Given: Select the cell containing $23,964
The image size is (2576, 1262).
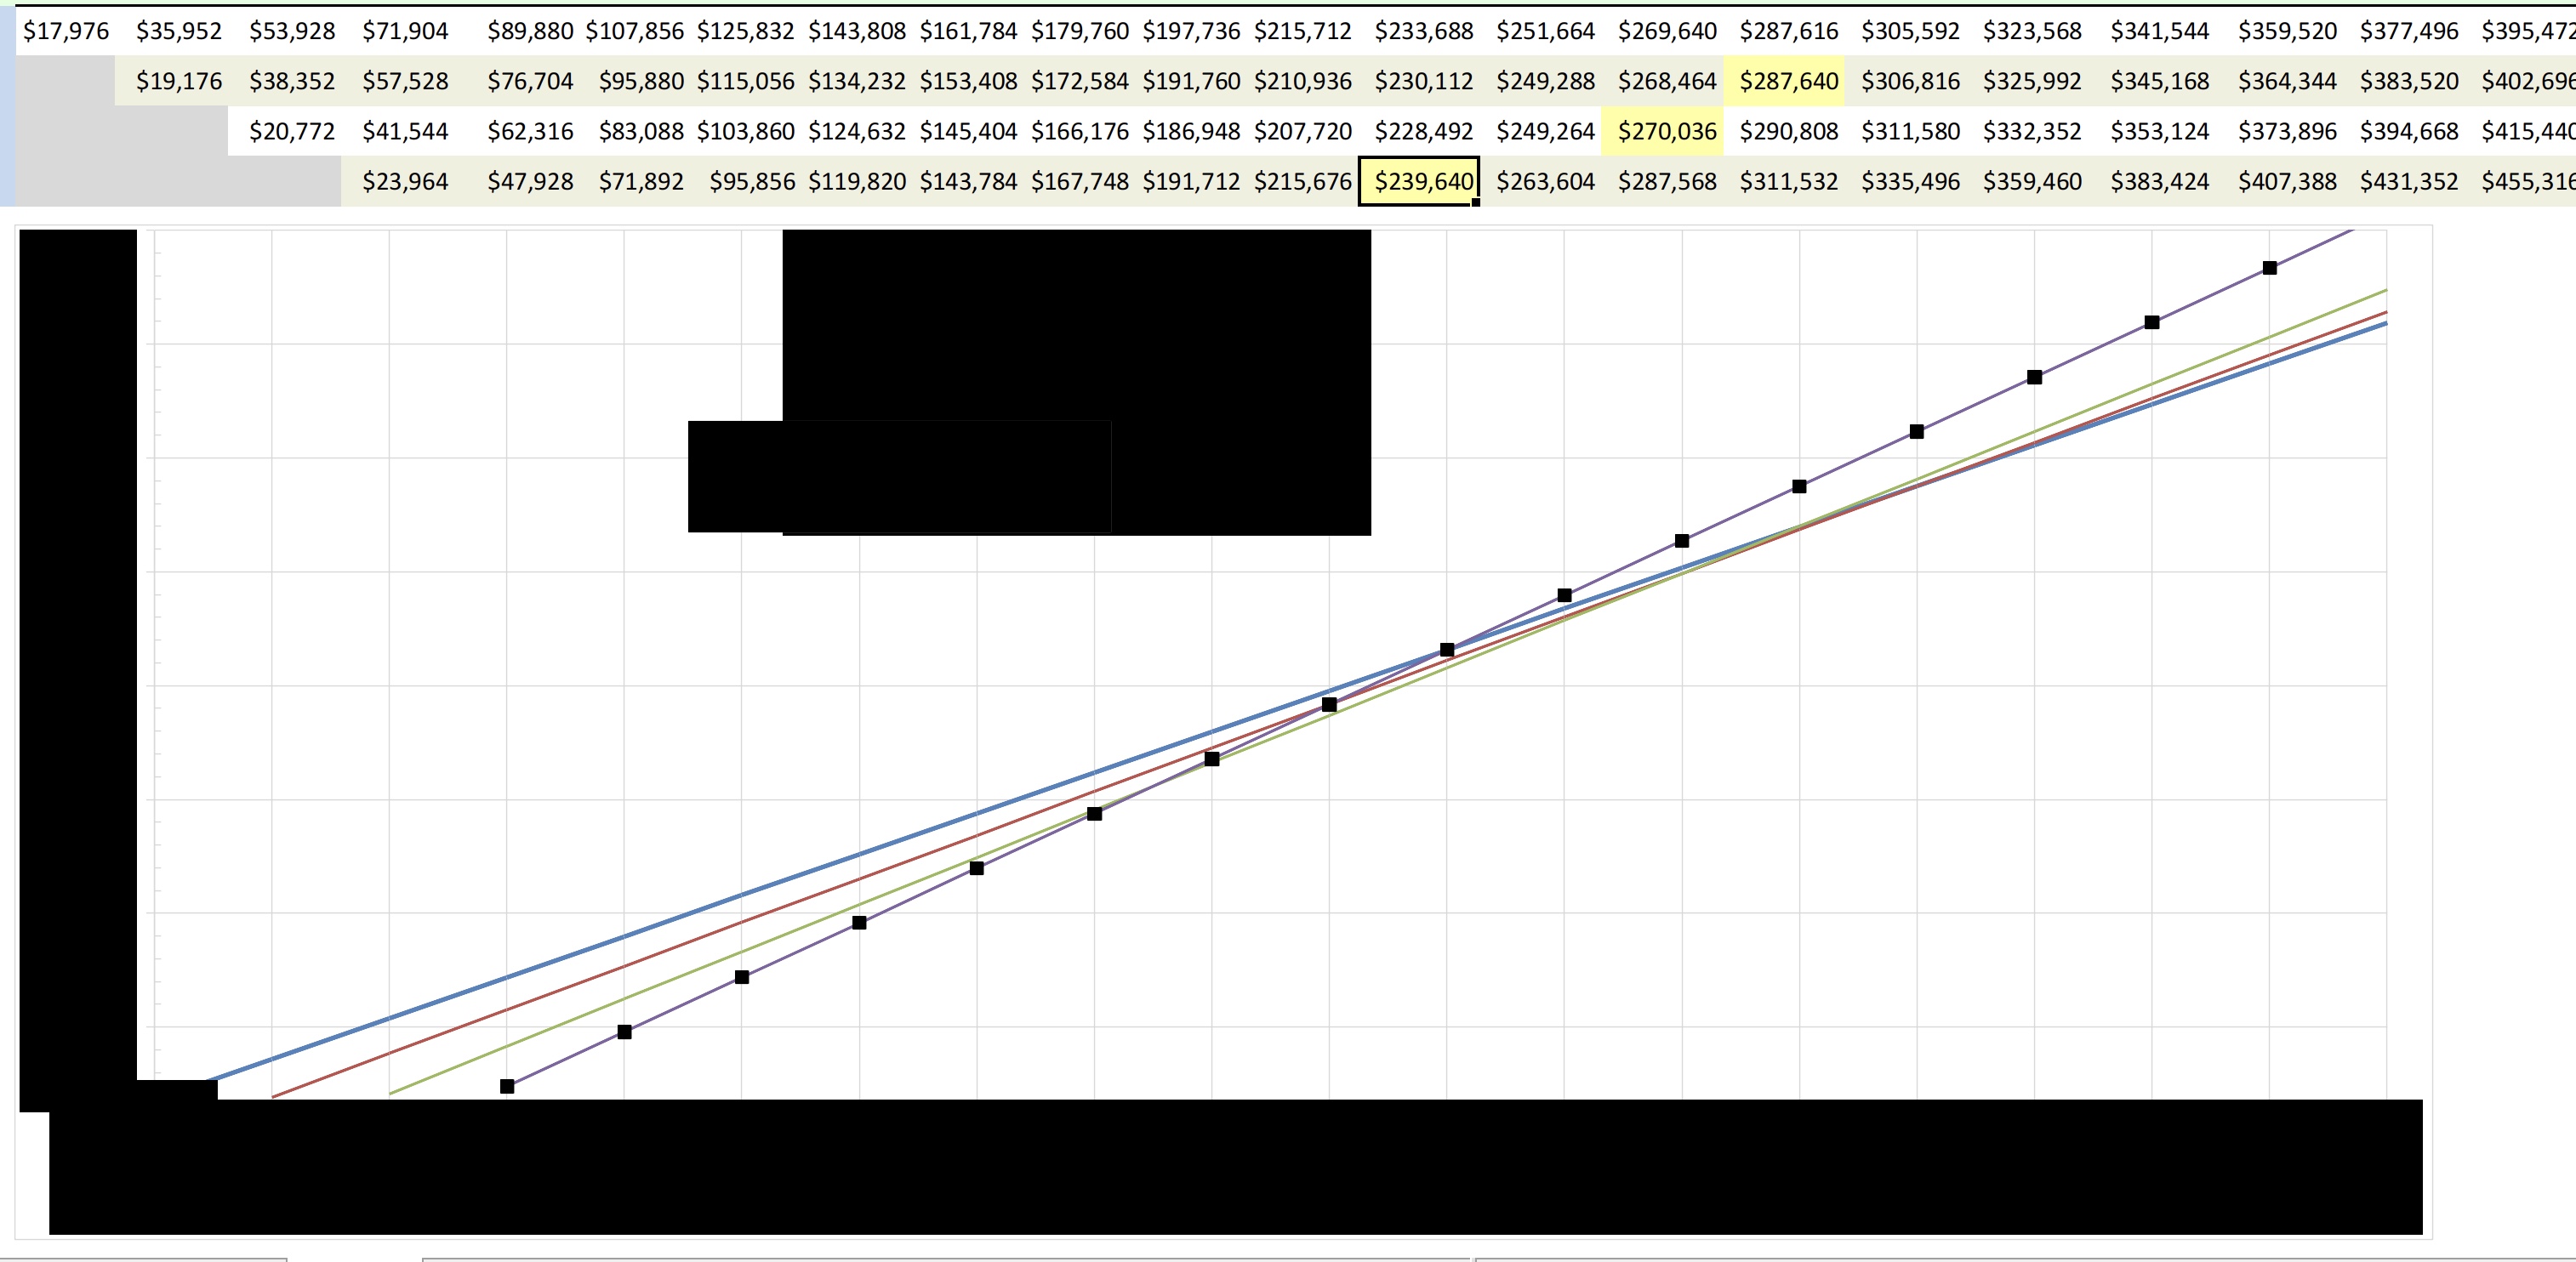Looking at the screenshot, I should pos(404,181).
